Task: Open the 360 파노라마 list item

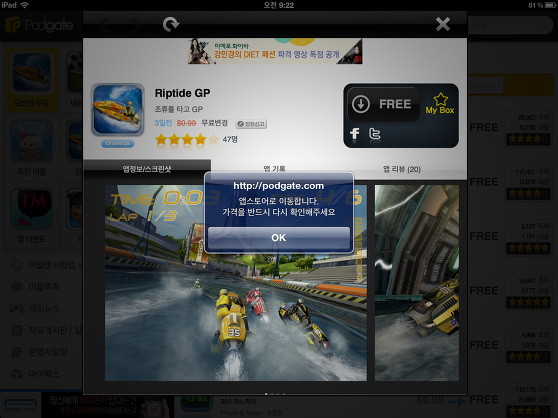Action: tap(238, 402)
